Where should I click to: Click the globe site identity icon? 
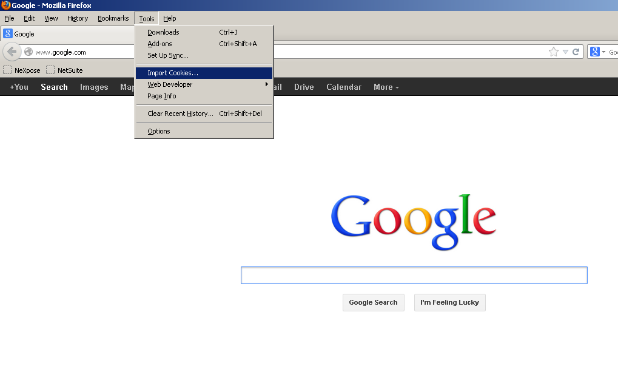coord(28,52)
